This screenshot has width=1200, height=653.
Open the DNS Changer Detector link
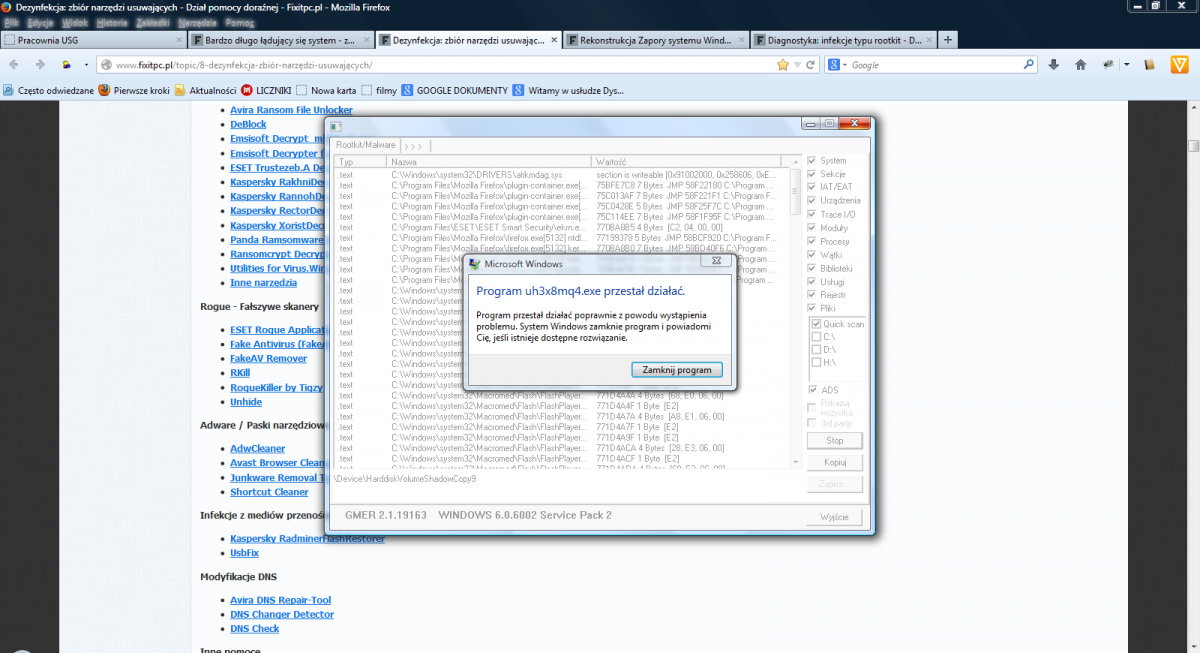point(282,615)
